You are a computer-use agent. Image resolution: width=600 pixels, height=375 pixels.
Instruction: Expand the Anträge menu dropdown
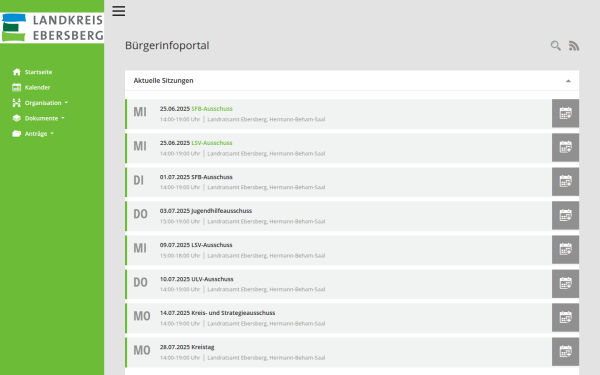[52, 134]
